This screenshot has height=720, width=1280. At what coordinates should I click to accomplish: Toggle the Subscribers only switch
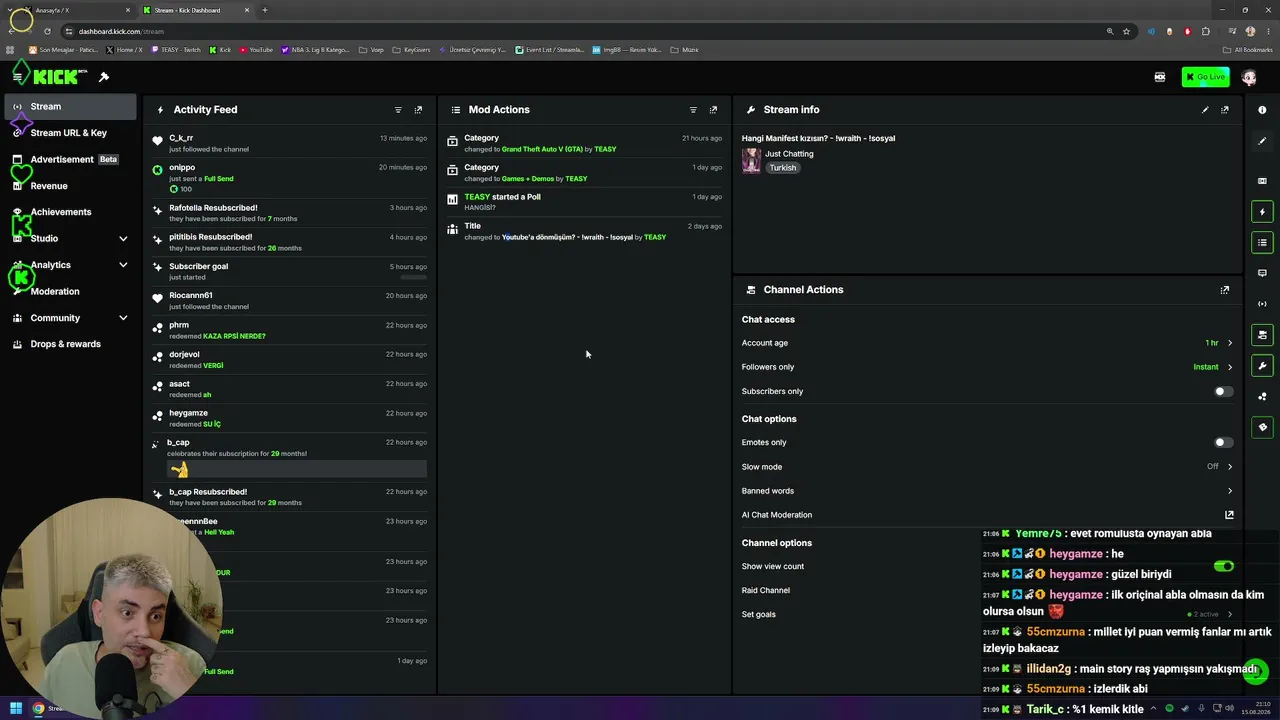pos(1223,392)
